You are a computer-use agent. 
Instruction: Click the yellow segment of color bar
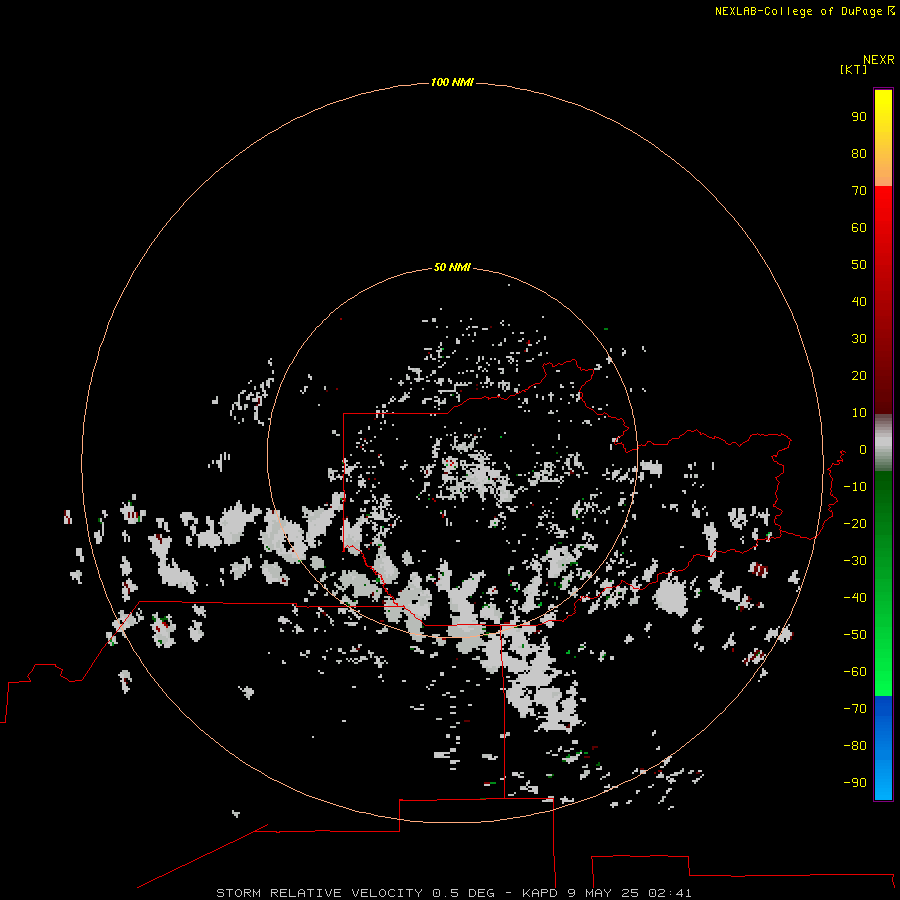(883, 109)
